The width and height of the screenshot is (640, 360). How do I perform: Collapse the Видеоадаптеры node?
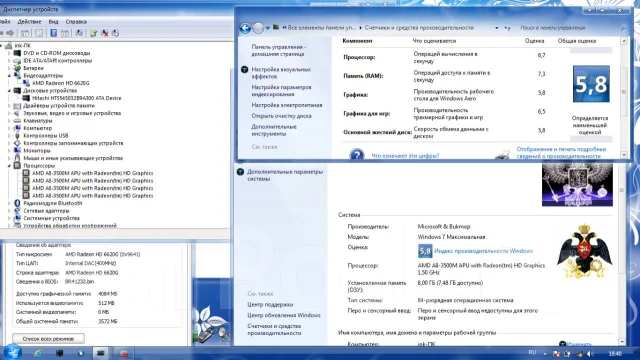tap(9, 76)
